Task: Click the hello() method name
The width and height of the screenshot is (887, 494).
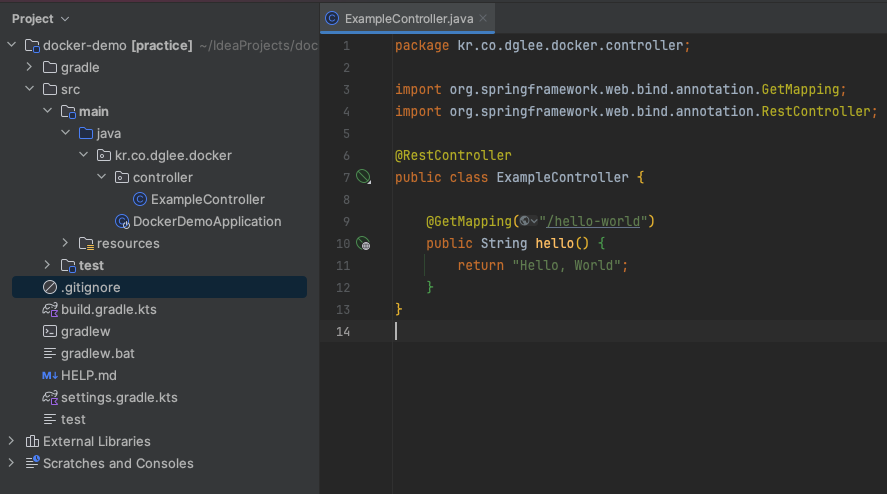Action: pos(554,243)
